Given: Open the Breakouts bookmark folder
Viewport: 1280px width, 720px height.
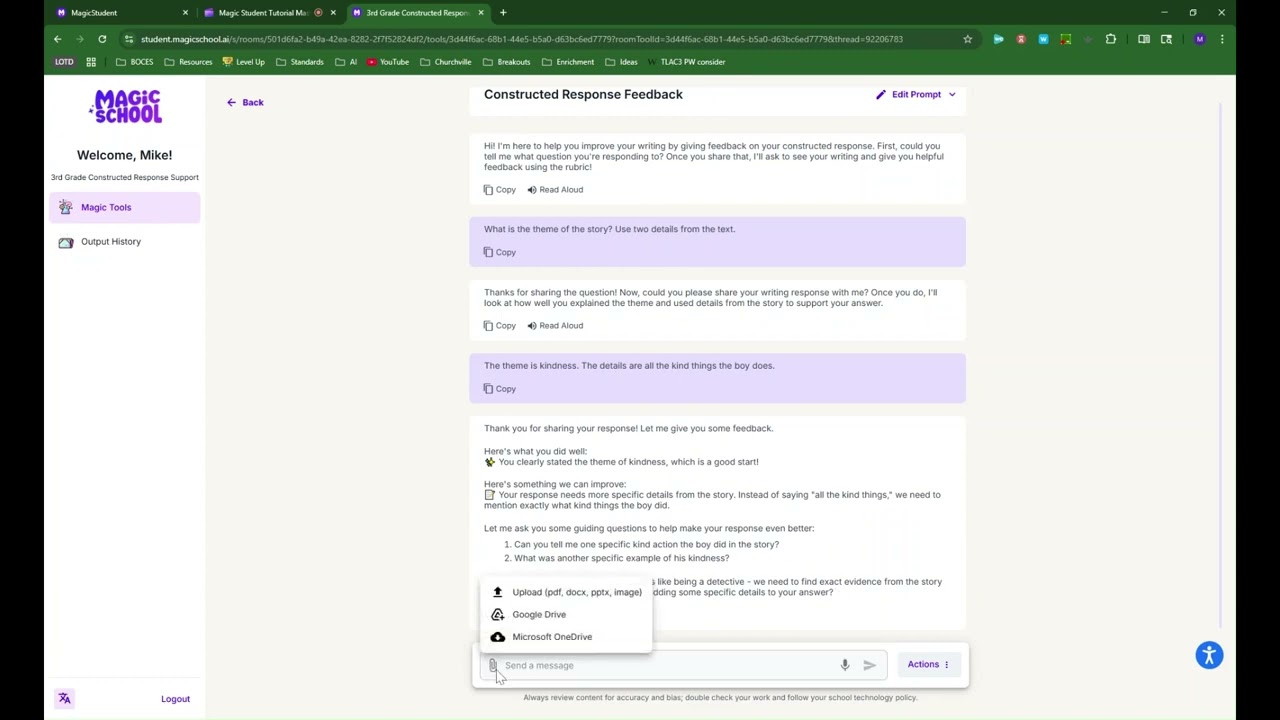Looking at the screenshot, I should tap(506, 62).
